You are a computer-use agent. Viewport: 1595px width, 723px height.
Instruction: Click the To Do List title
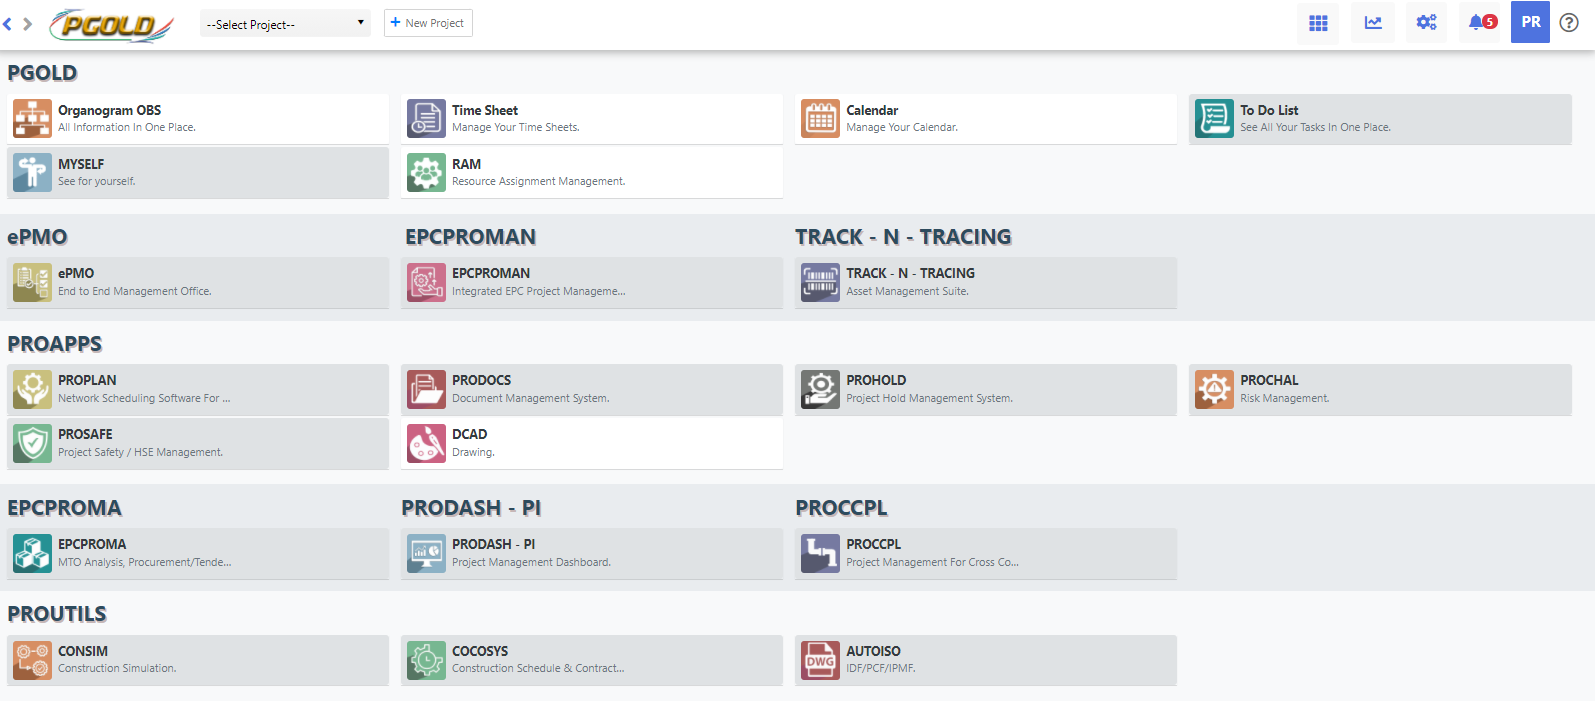tap(1269, 110)
